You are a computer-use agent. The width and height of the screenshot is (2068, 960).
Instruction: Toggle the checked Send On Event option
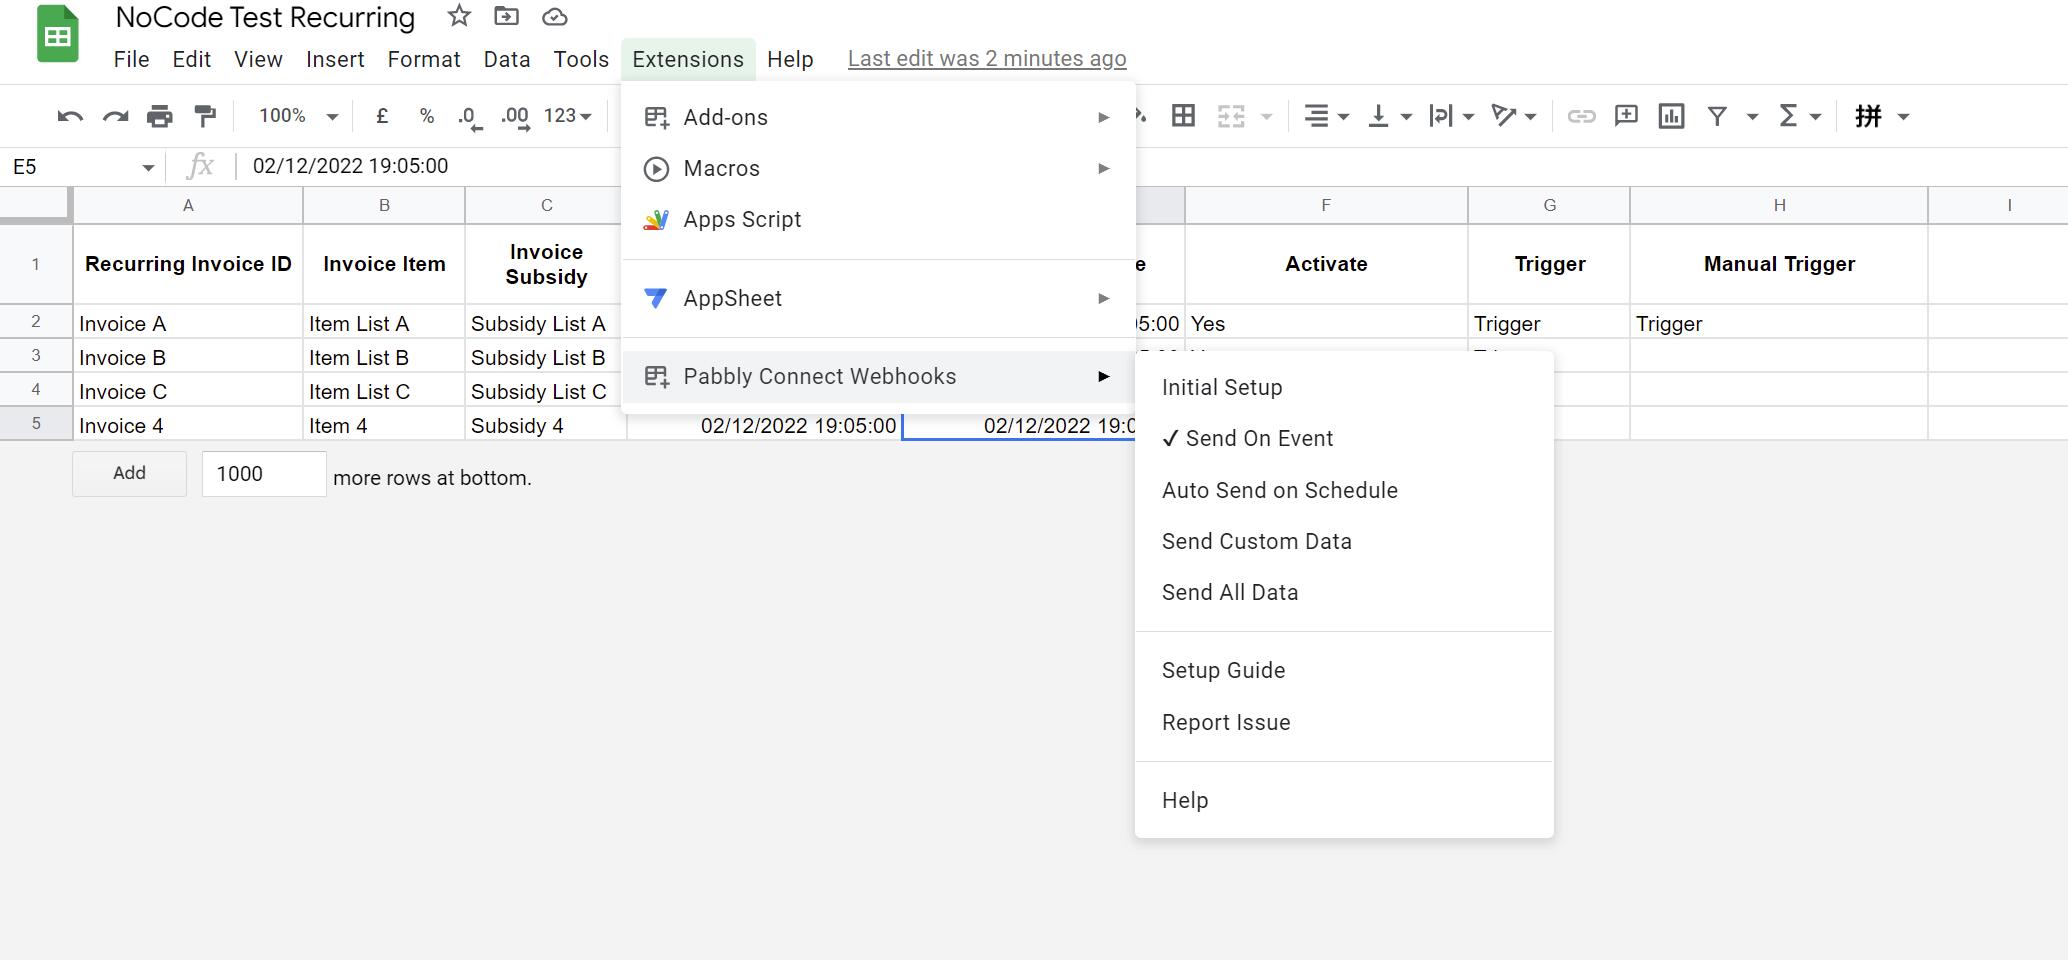(1344, 439)
